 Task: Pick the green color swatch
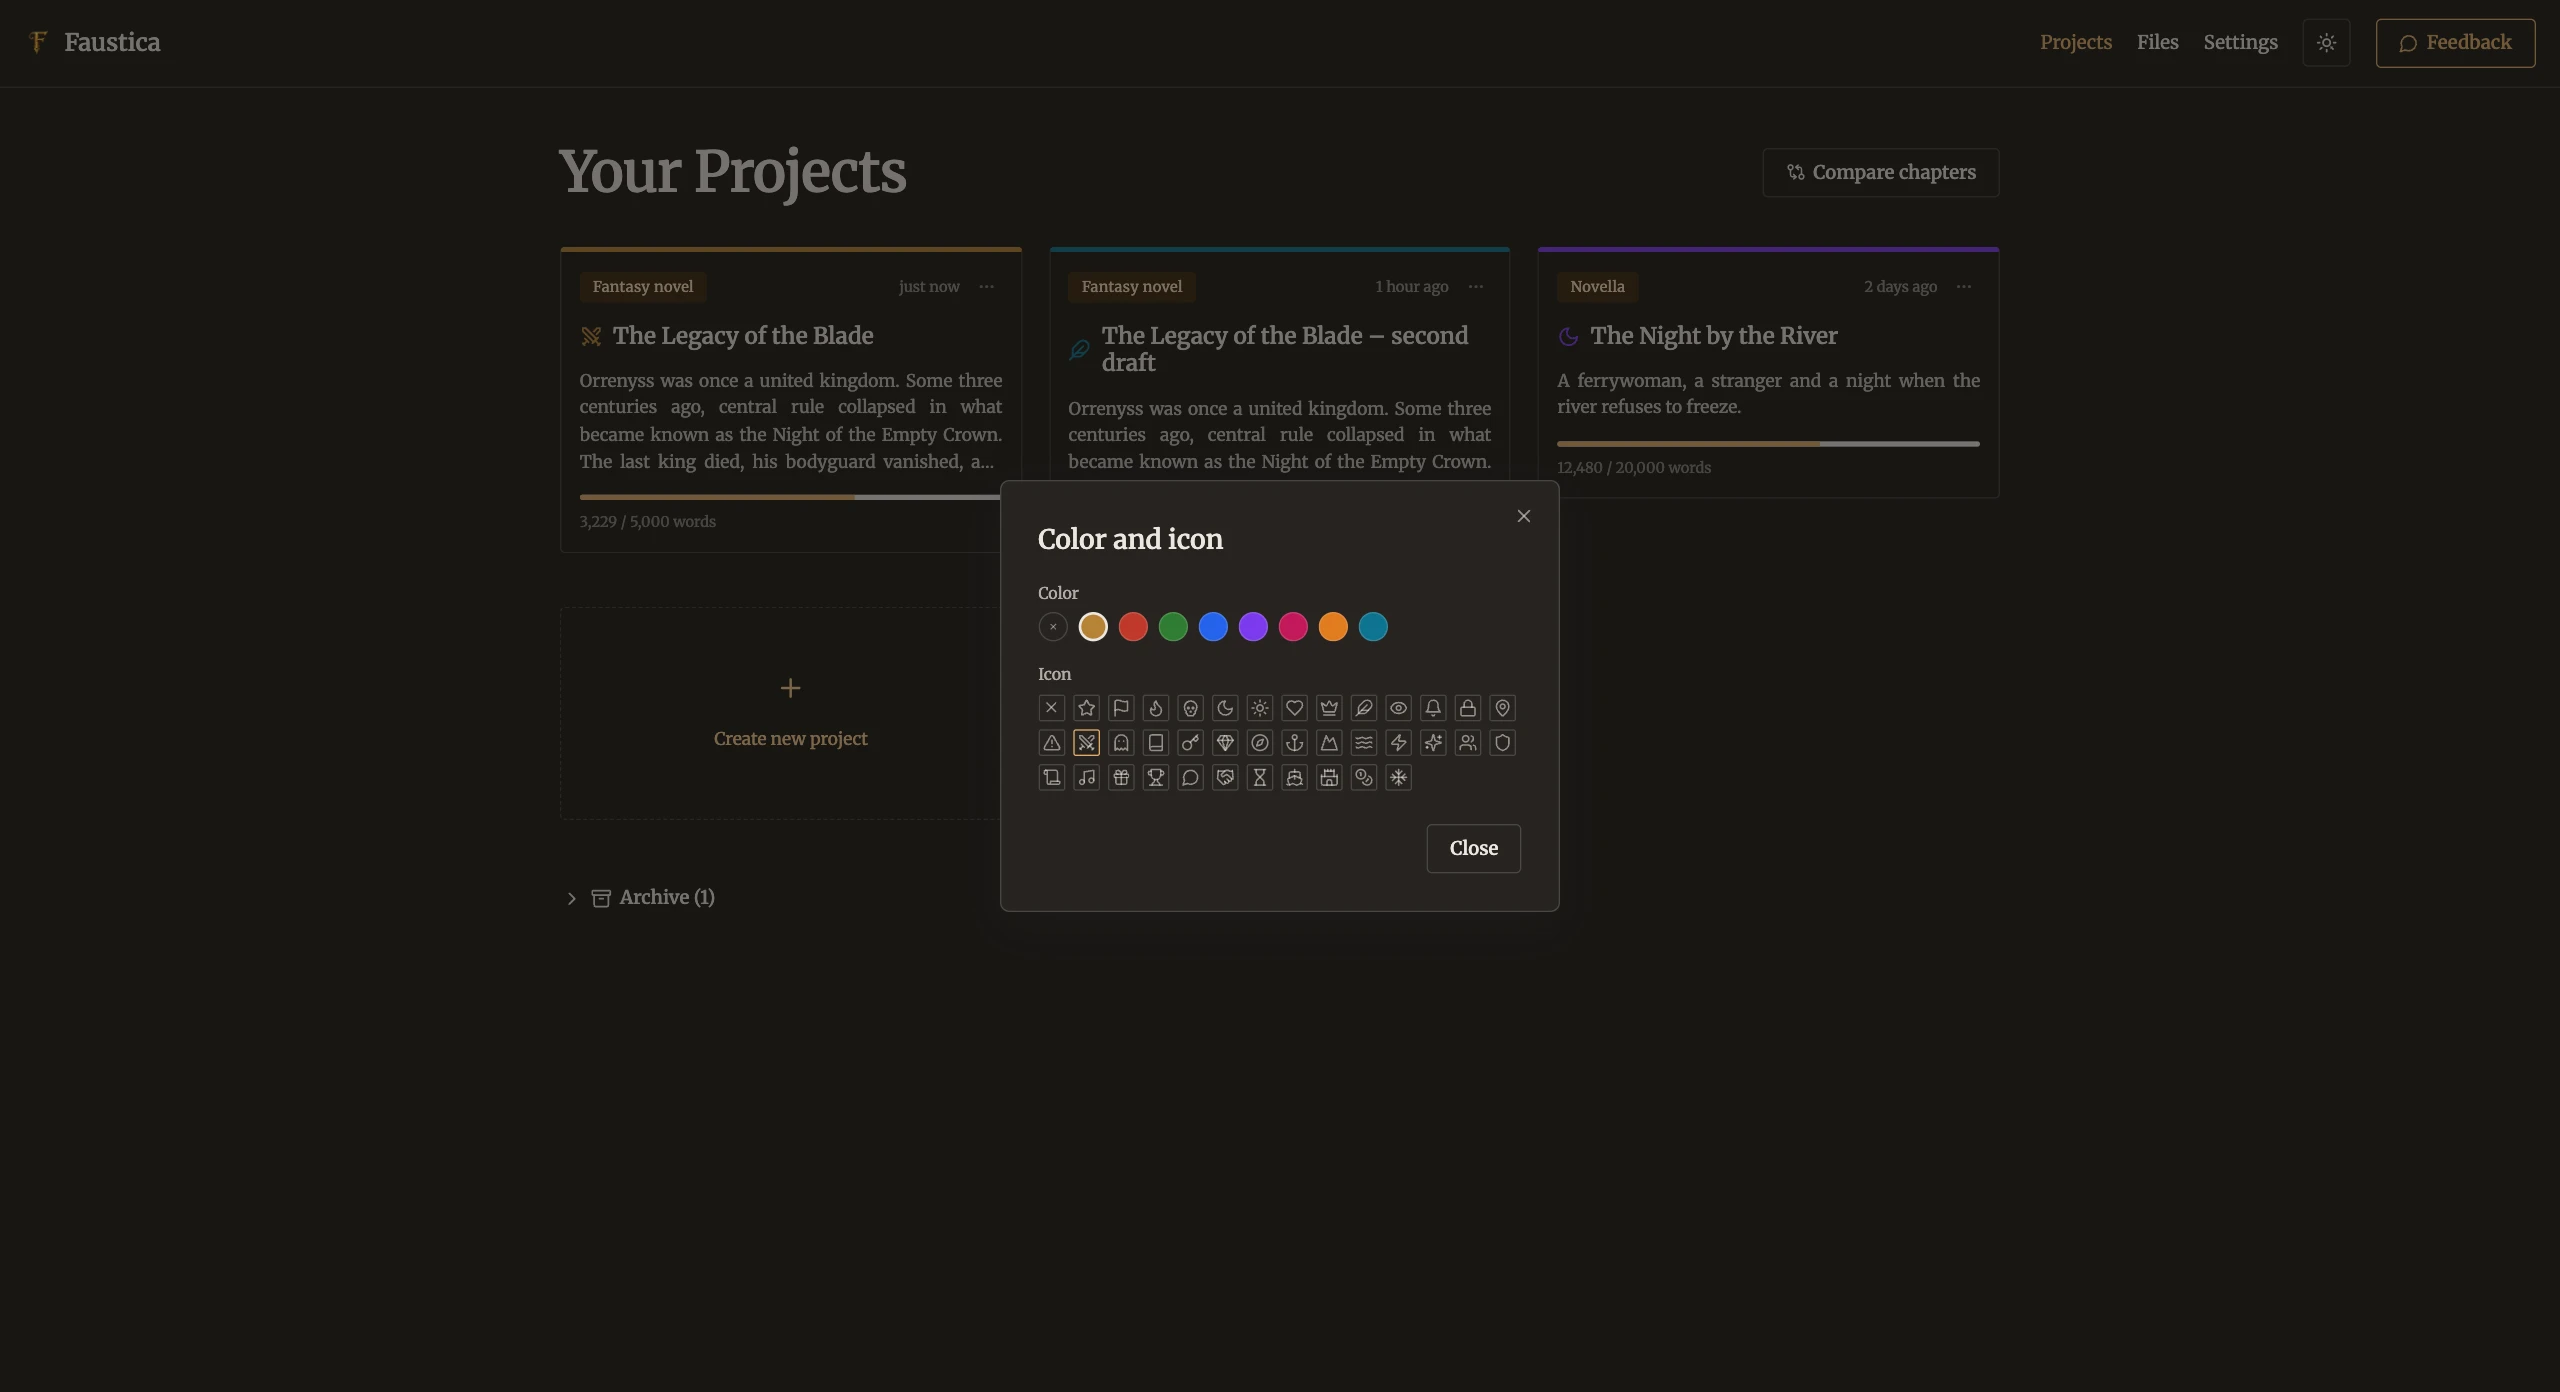(x=1173, y=627)
